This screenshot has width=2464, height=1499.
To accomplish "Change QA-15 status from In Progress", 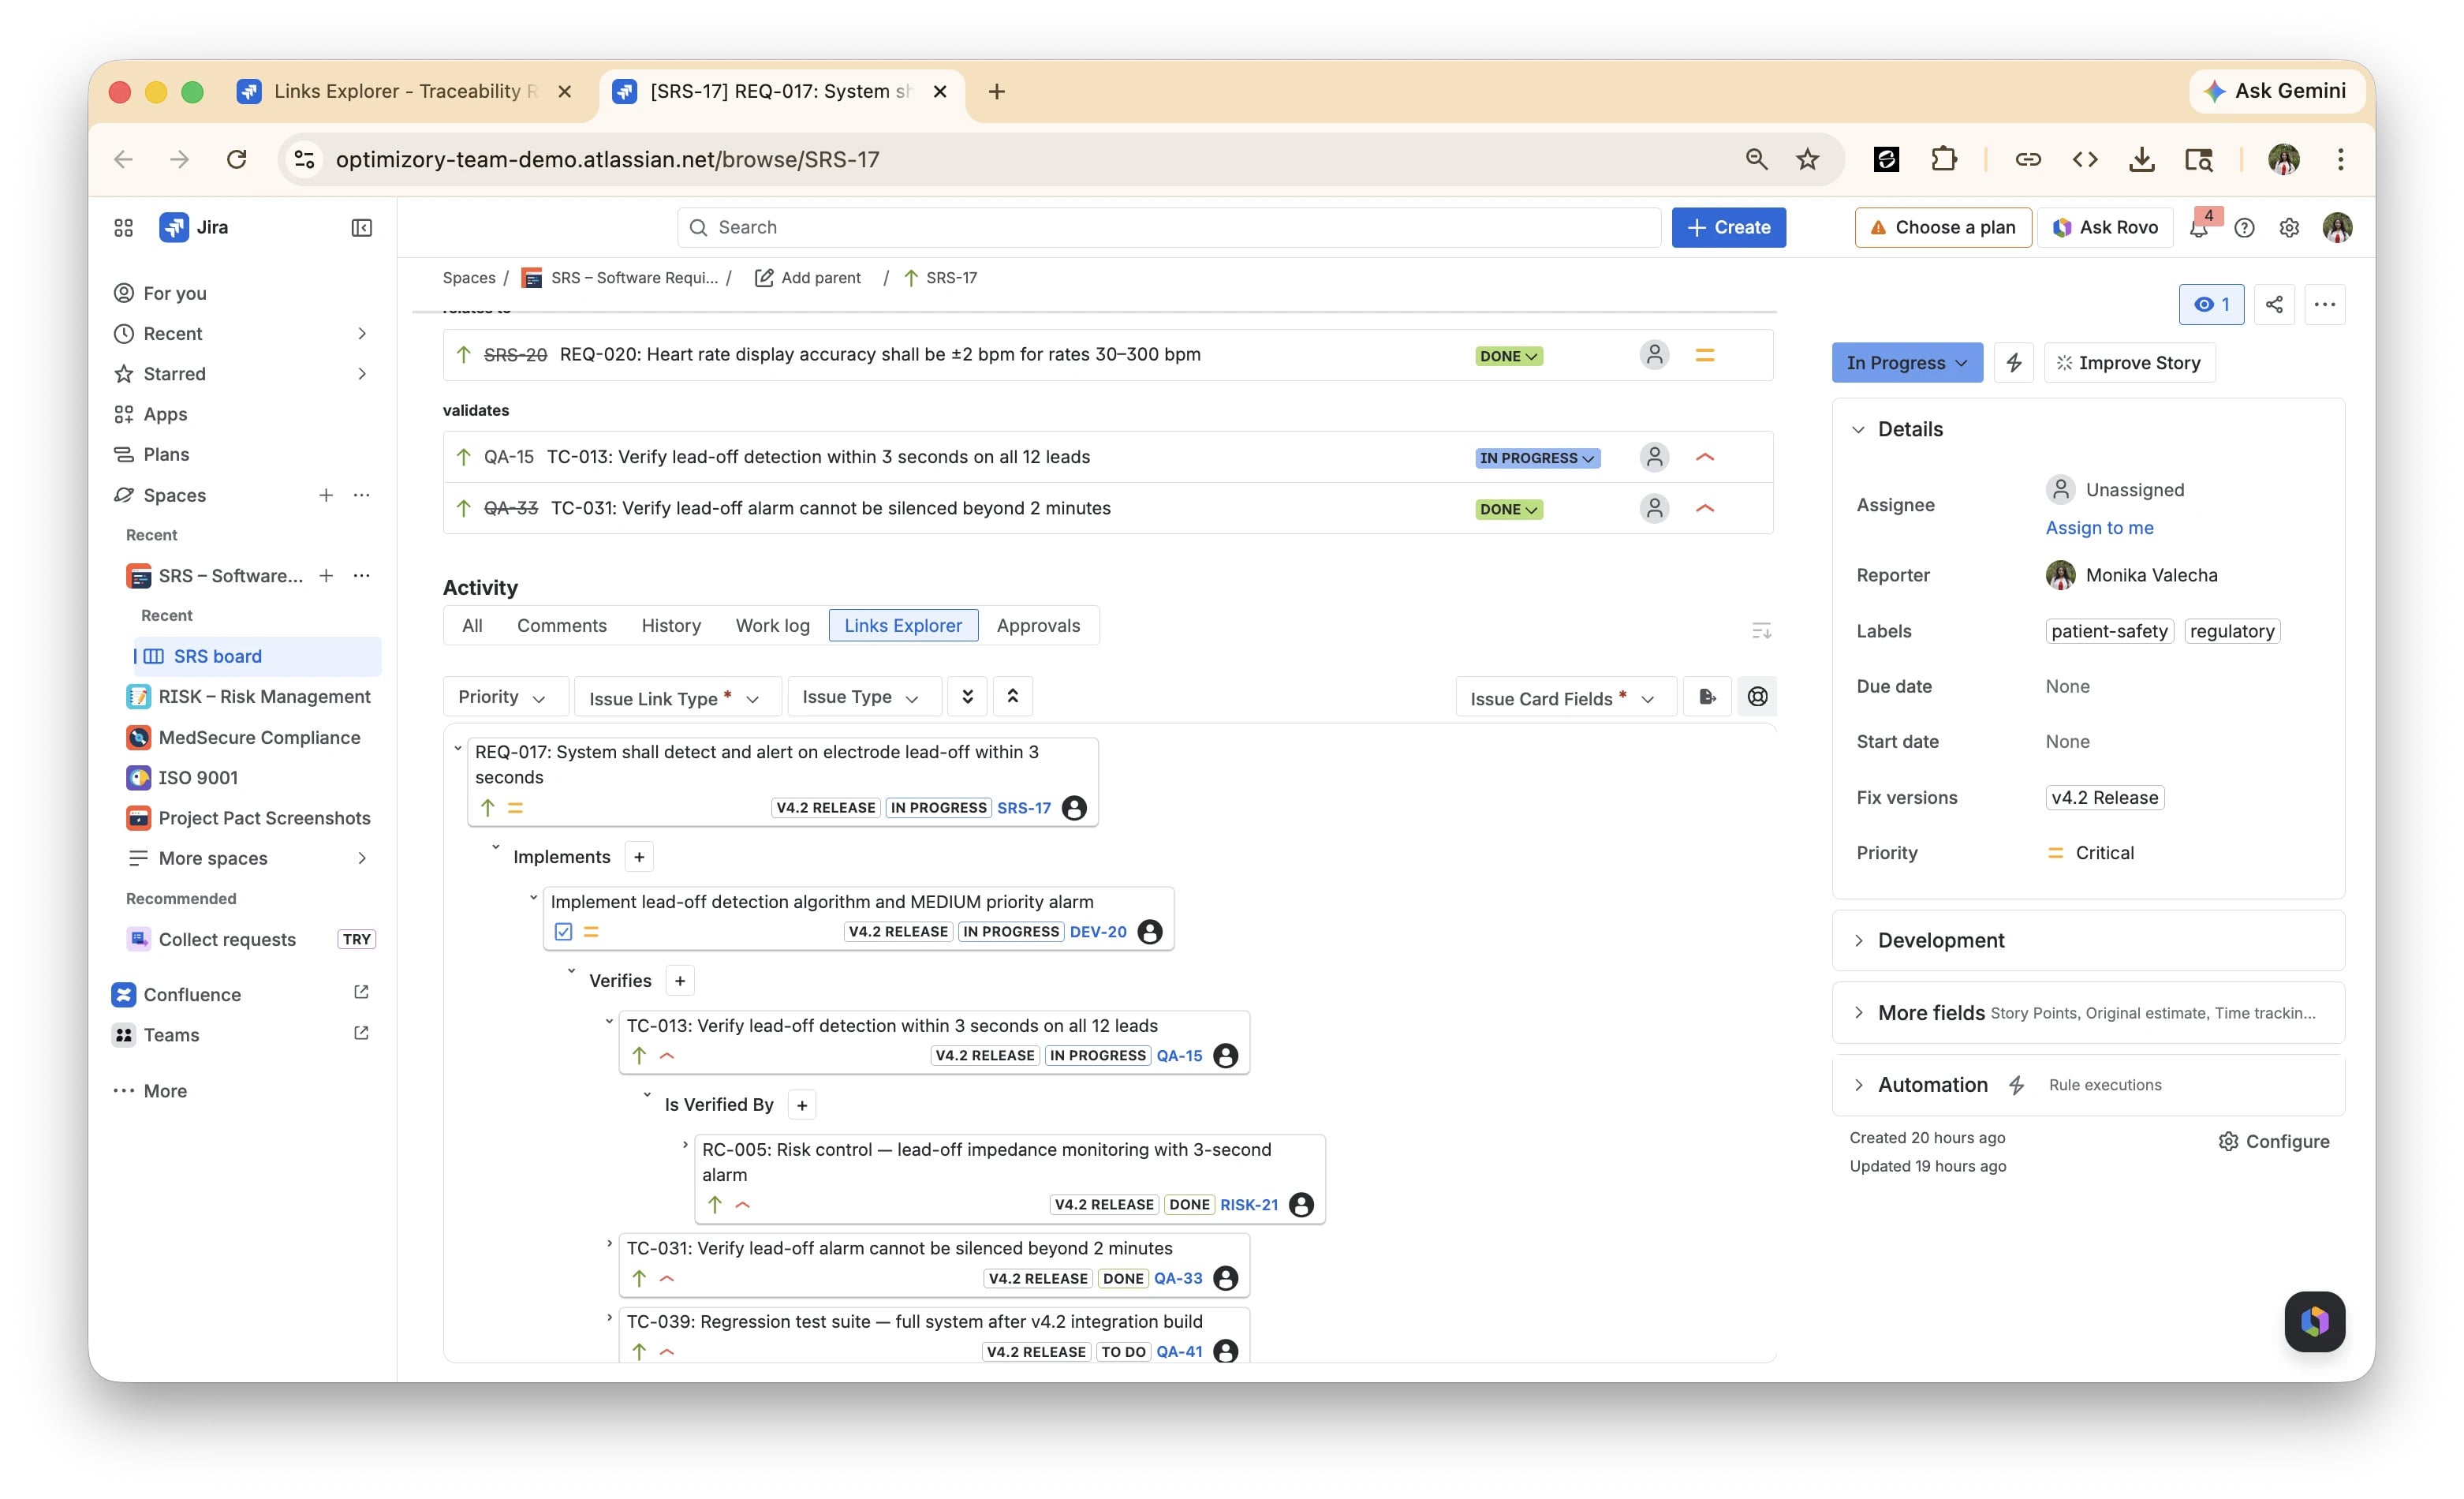I will click(1537, 458).
